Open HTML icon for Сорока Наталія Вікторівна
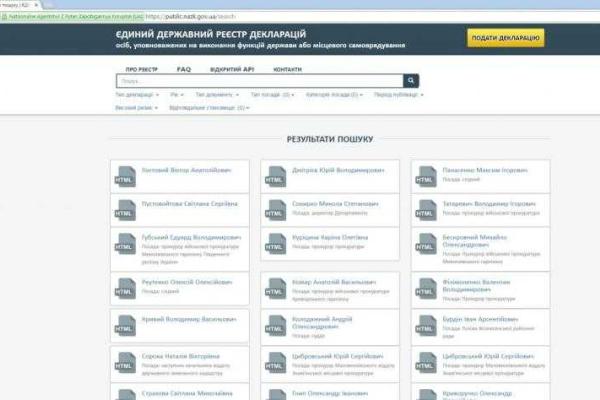 coord(125,363)
